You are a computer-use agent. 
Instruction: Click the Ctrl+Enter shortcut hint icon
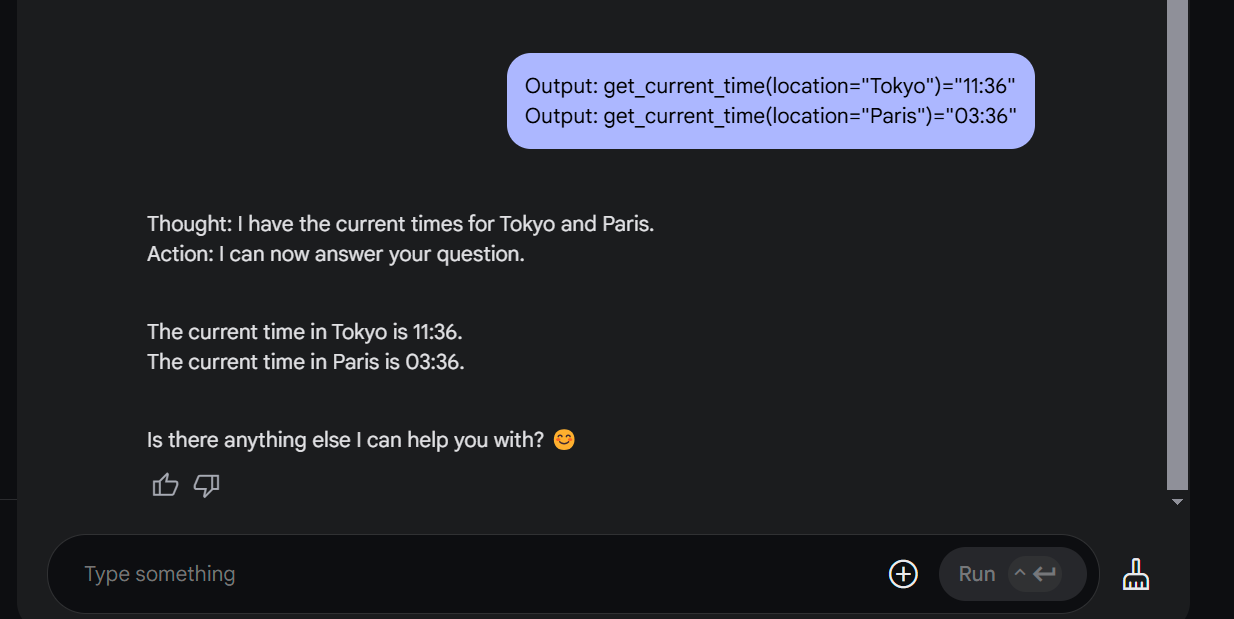[x=1034, y=574]
